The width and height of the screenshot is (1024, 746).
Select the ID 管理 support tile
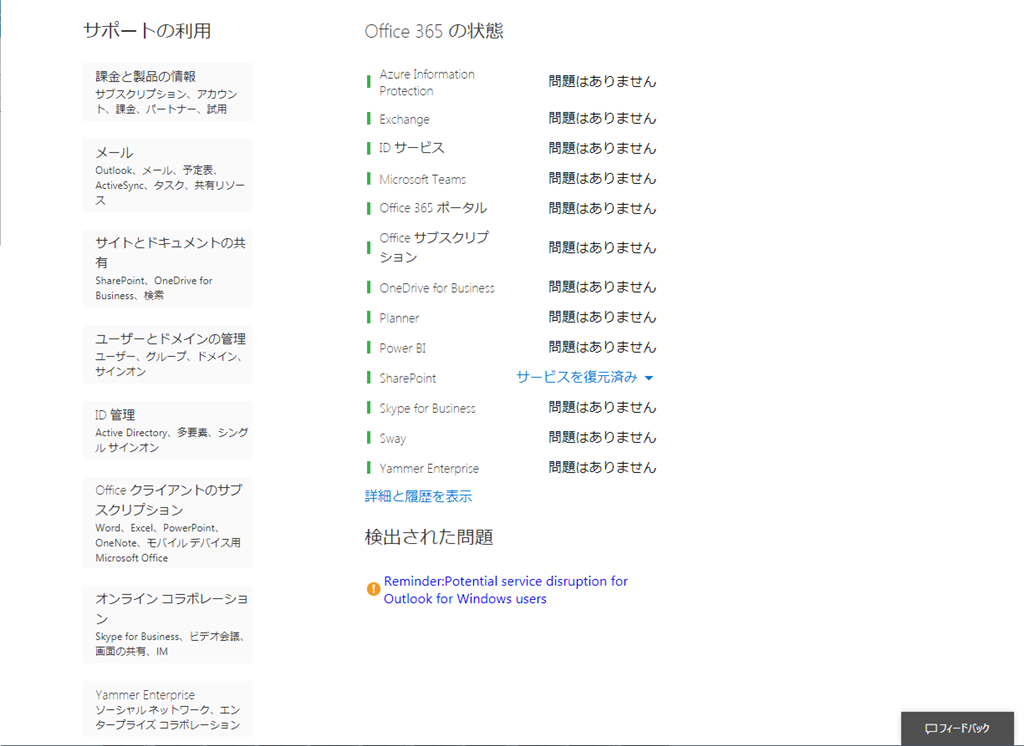click(167, 430)
